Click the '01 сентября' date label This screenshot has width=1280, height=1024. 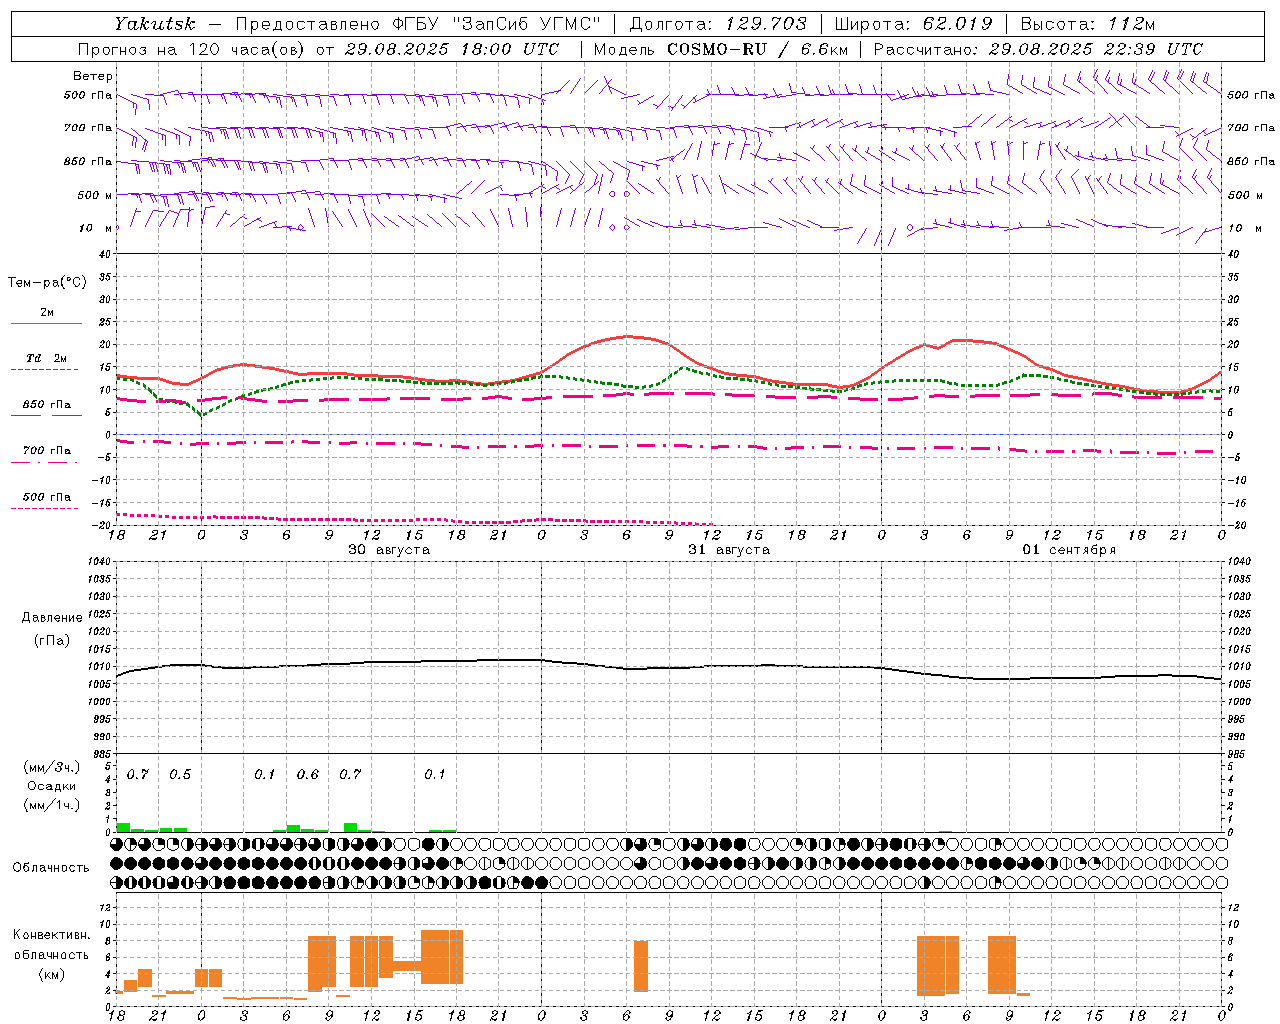[1069, 550]
